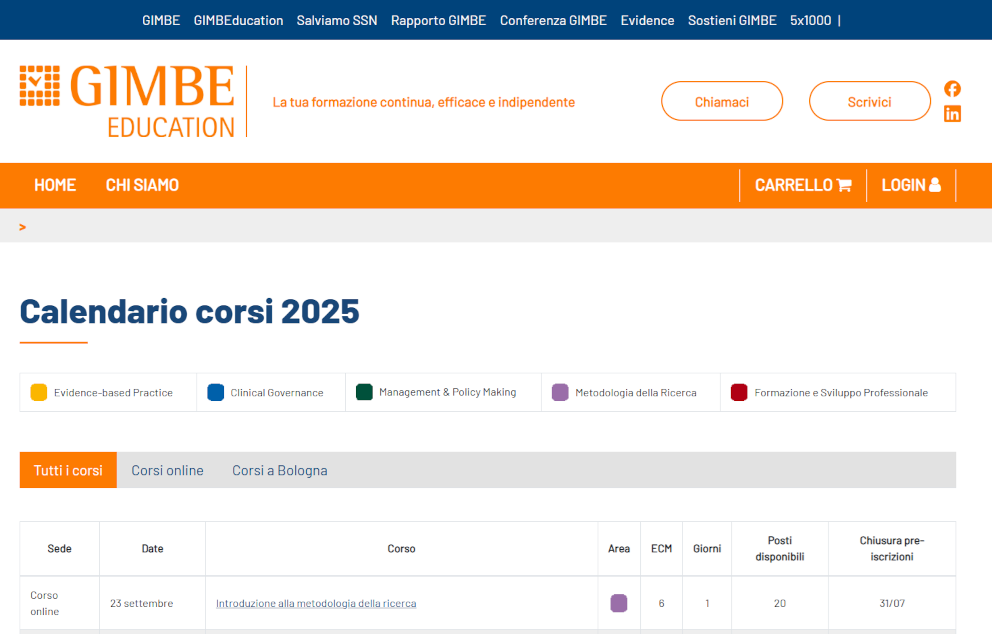Click the green Management & Policy Making swatch

tap(364, 392)
